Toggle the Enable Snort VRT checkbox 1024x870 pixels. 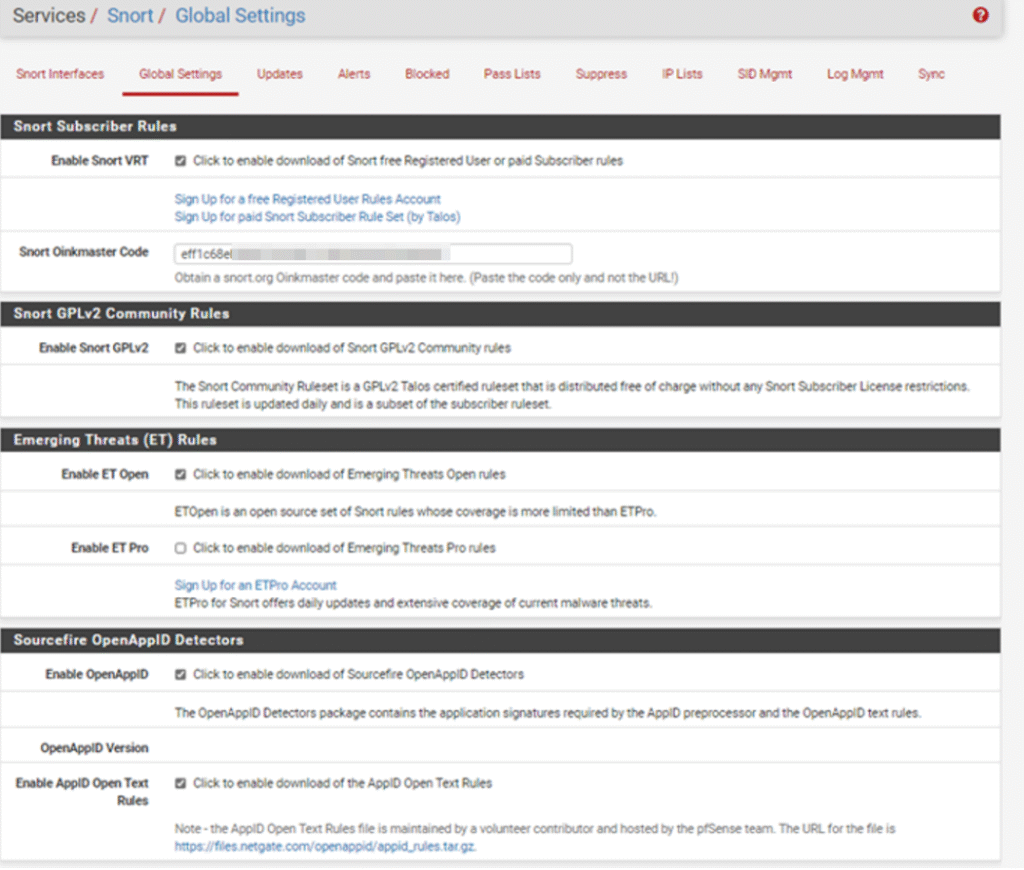coord(181,161)
